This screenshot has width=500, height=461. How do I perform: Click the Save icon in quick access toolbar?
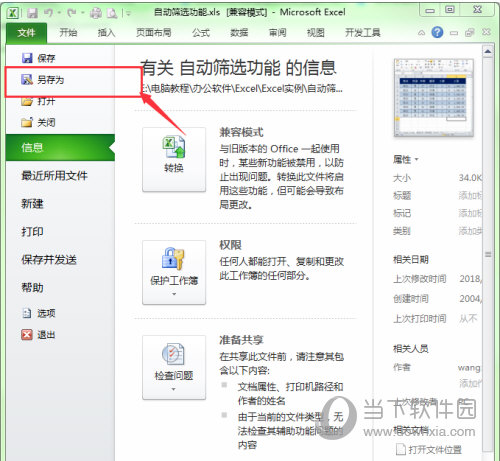32,13
